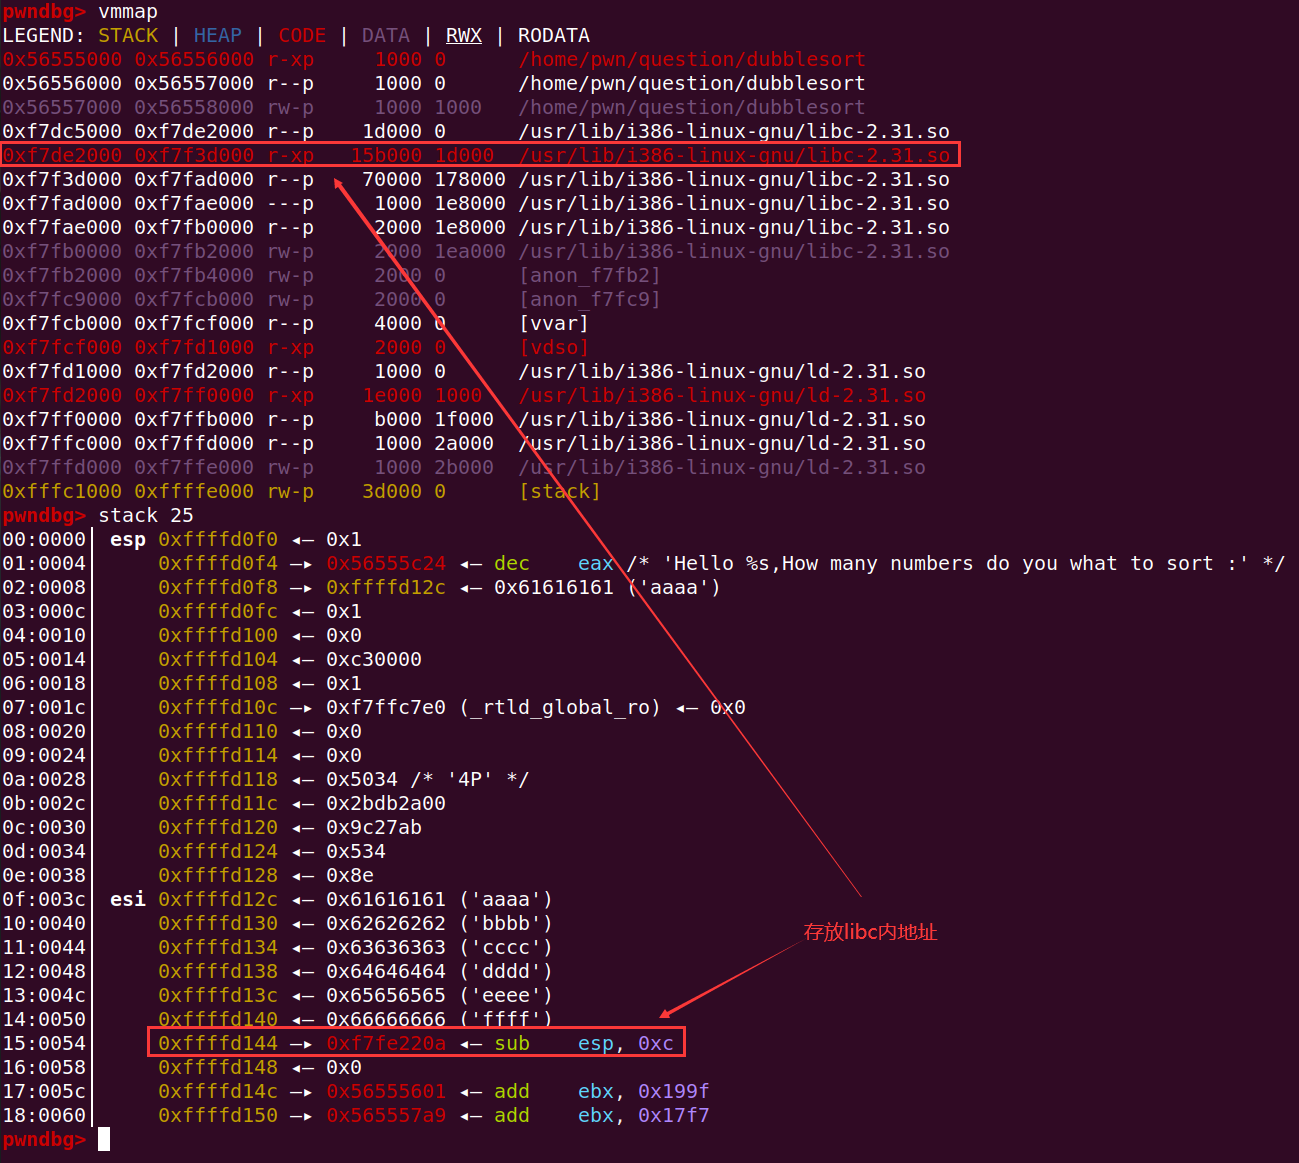Click address 0xf7dc5000 in vmmap
1299x1163 pixels.
tap(62, 132)
